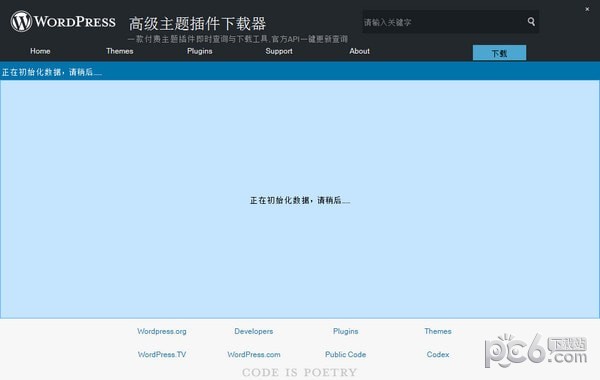This screenshot has height=380, width=600.
Task: Open the Developers footer link
Action: pos(254,331)
